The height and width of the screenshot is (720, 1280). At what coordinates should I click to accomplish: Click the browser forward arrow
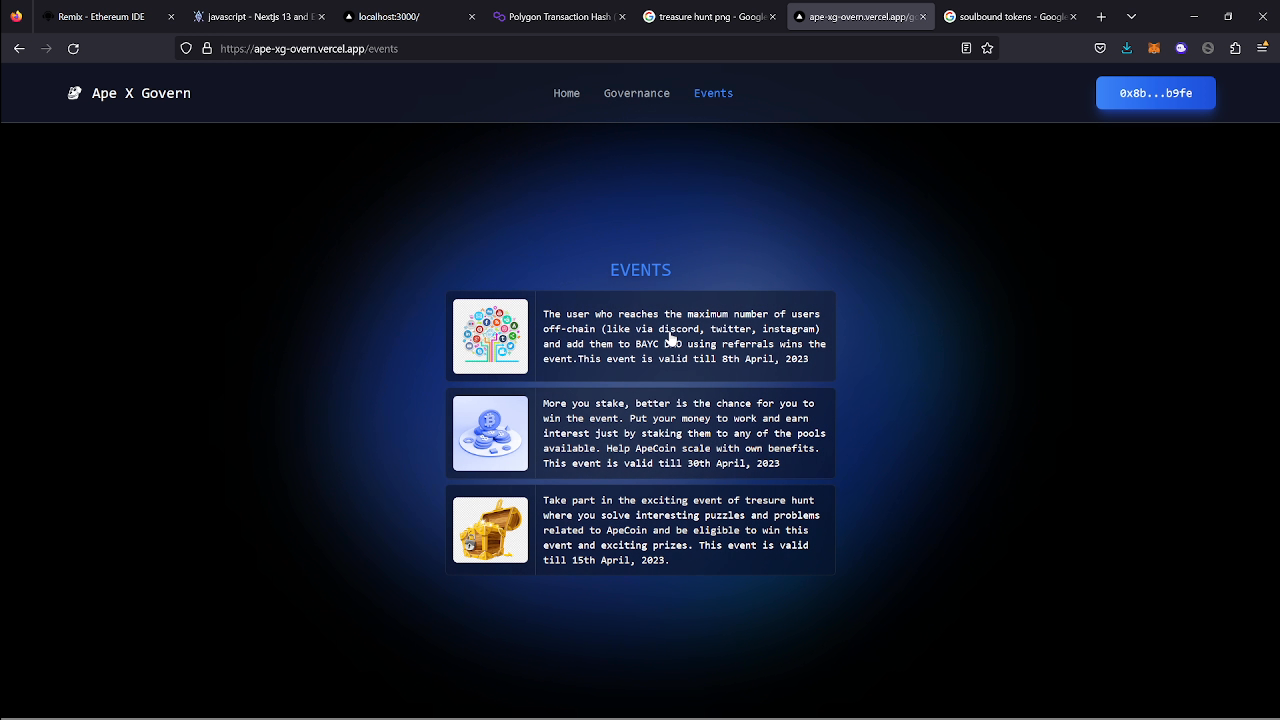(x=46, y=48)
